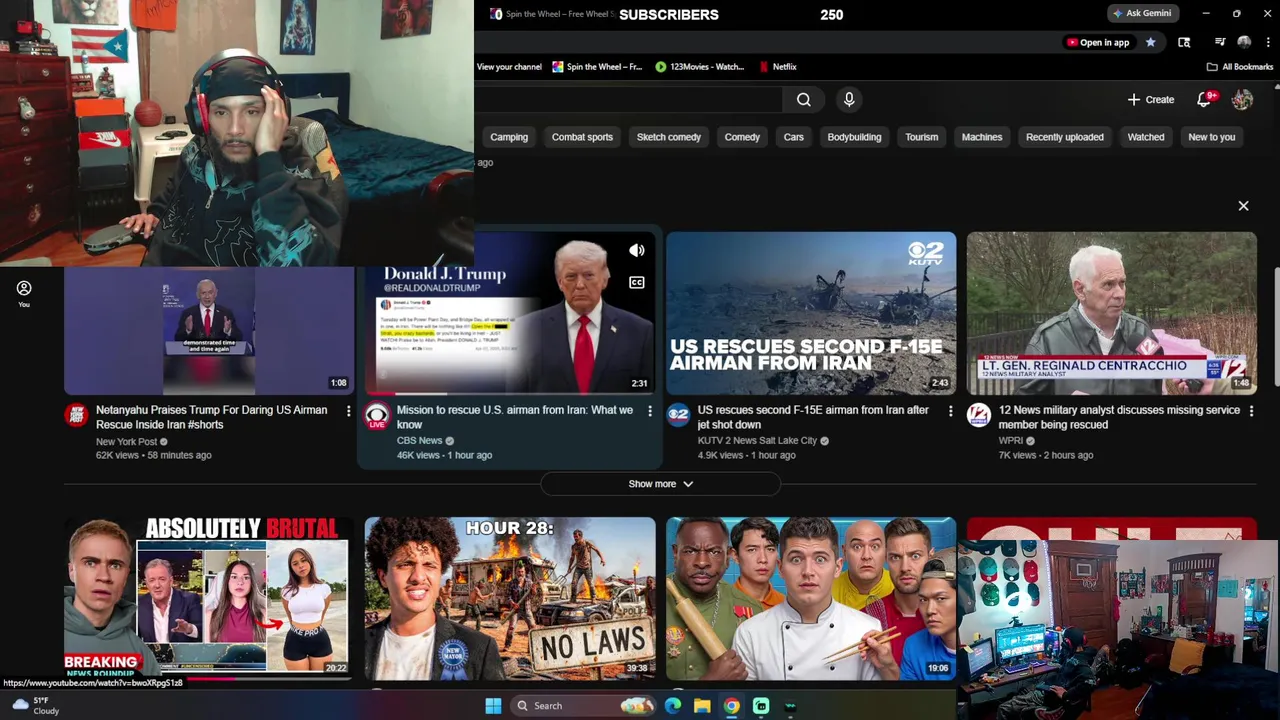
Task: Open the 123Movies bookmark
Action: click(699, 67)
